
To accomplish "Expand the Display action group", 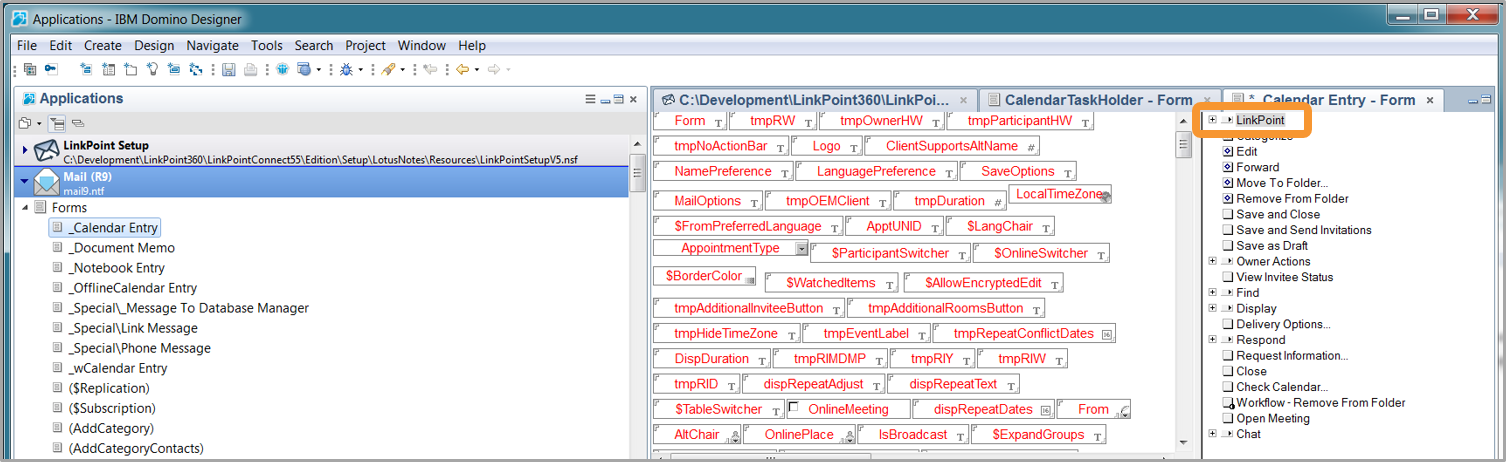I will click(x=1212, y=308).
